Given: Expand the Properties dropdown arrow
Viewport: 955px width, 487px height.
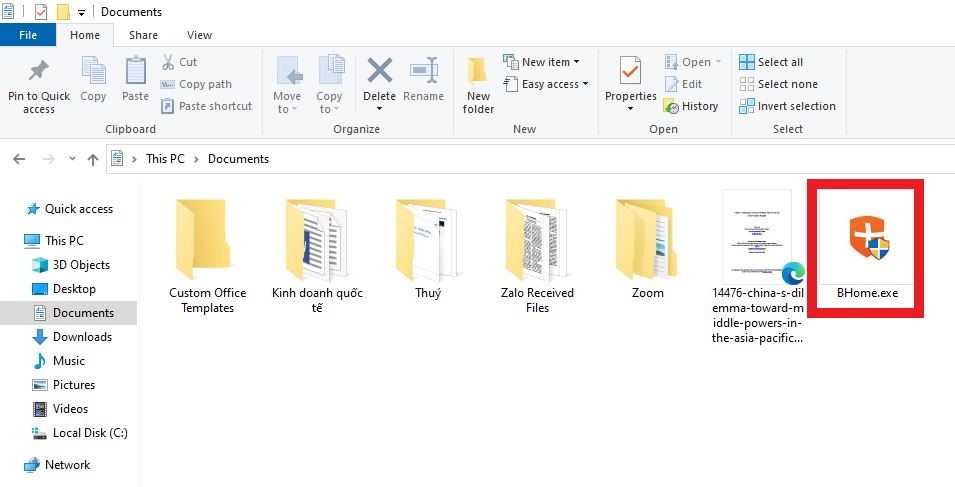Looking at the screenshot, I should pos(630,110).
